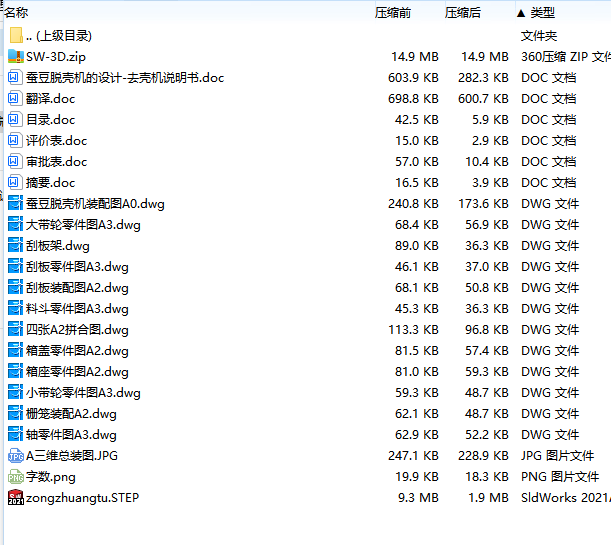The image size is (611, 545).
Task: Sort by the 压缩前 column header
Action: point(393,13)
